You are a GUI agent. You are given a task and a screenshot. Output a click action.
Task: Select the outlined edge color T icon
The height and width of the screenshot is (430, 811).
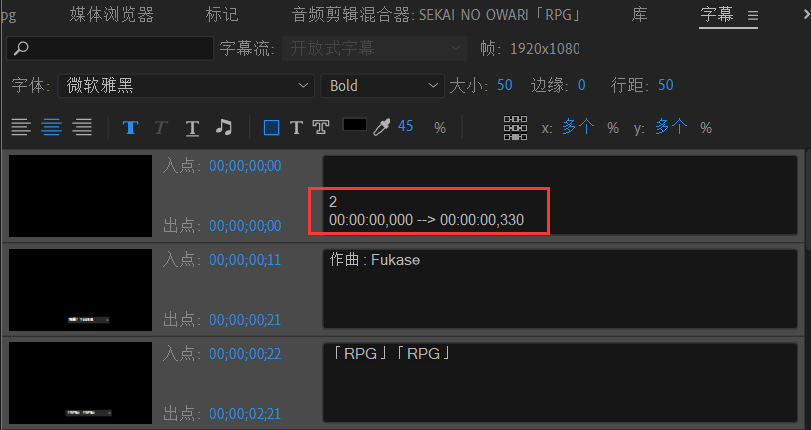point(321,127)
